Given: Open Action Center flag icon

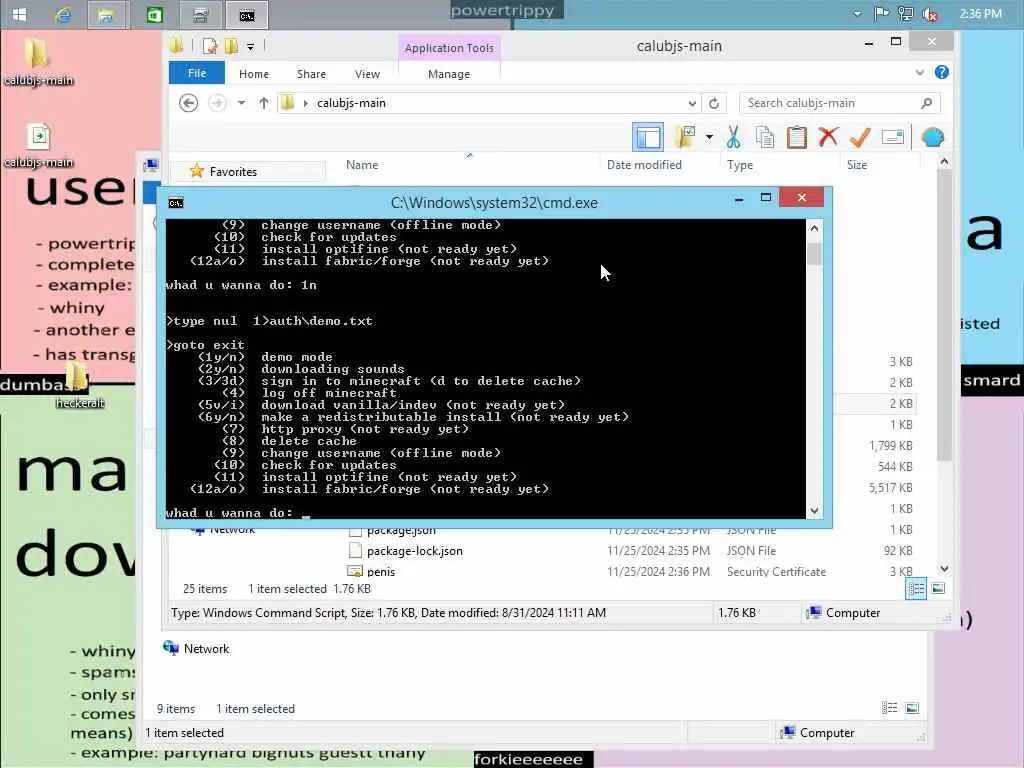Looking at the screenshot, I should (x=882, y=14).
